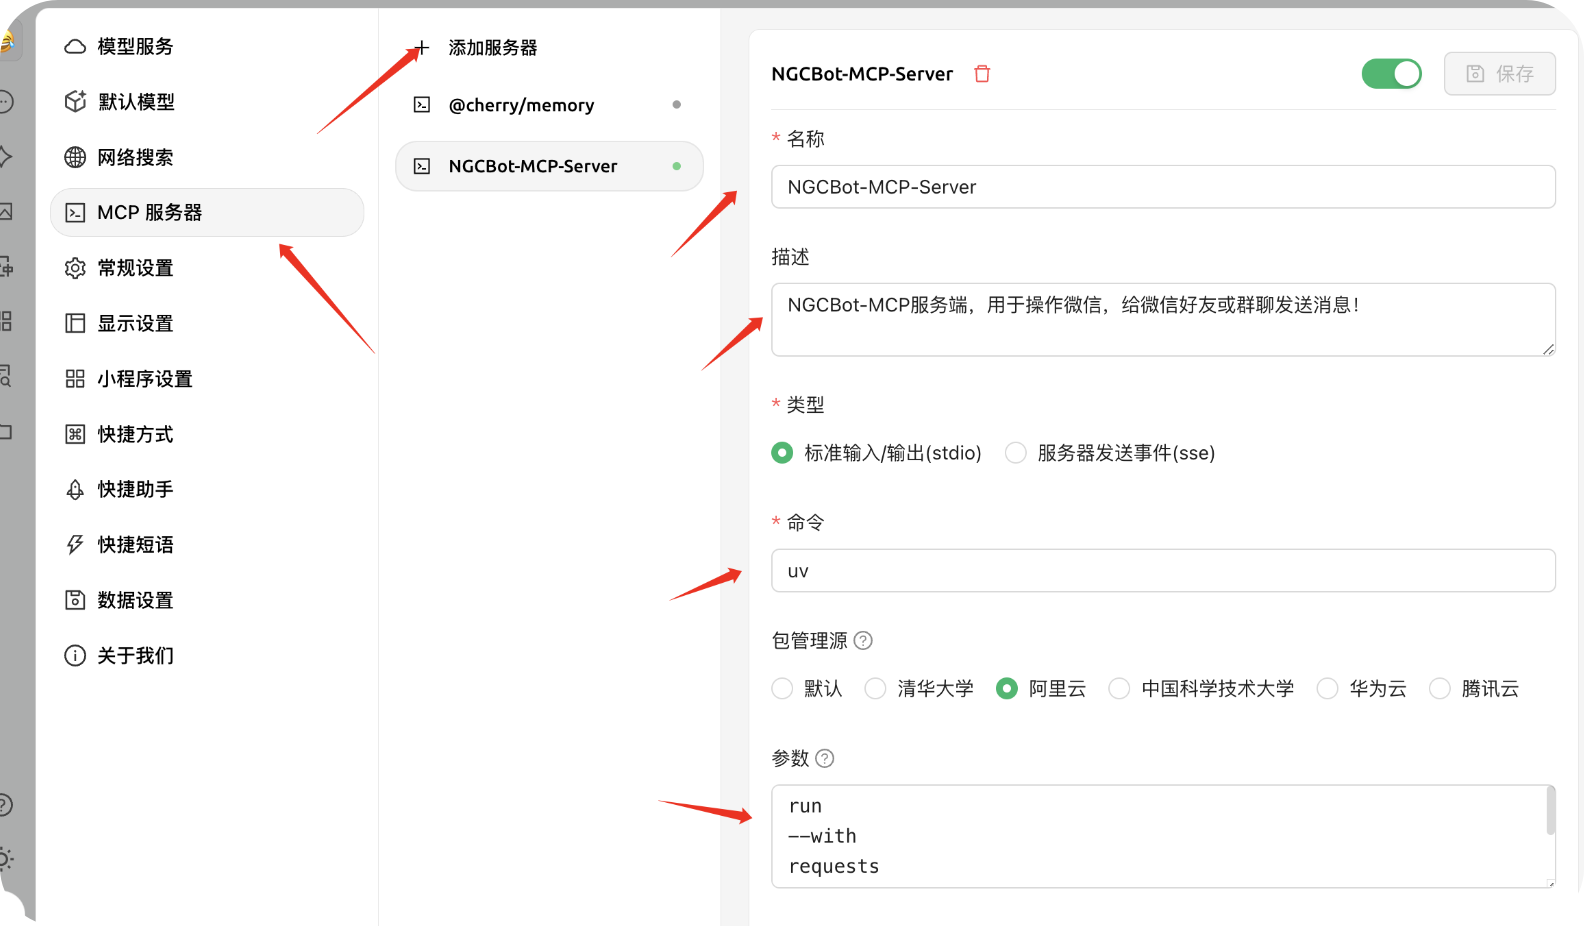Click terminal icon of @cherry/memory entry
Viewport: 1584px width, 926px height.
422,105
